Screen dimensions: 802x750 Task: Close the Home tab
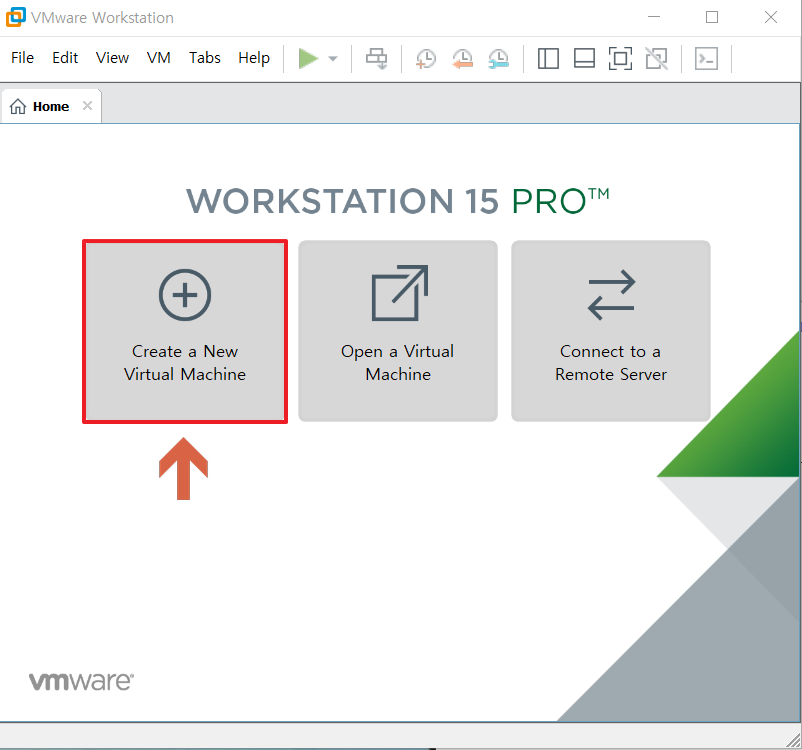[x=87, y=106]
